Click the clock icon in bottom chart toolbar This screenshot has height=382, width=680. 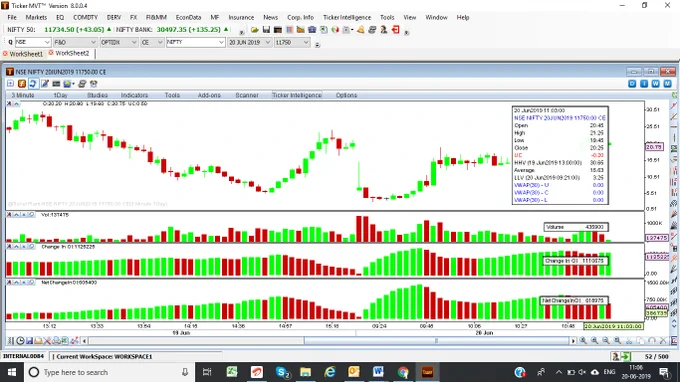[x=20, y=341]
